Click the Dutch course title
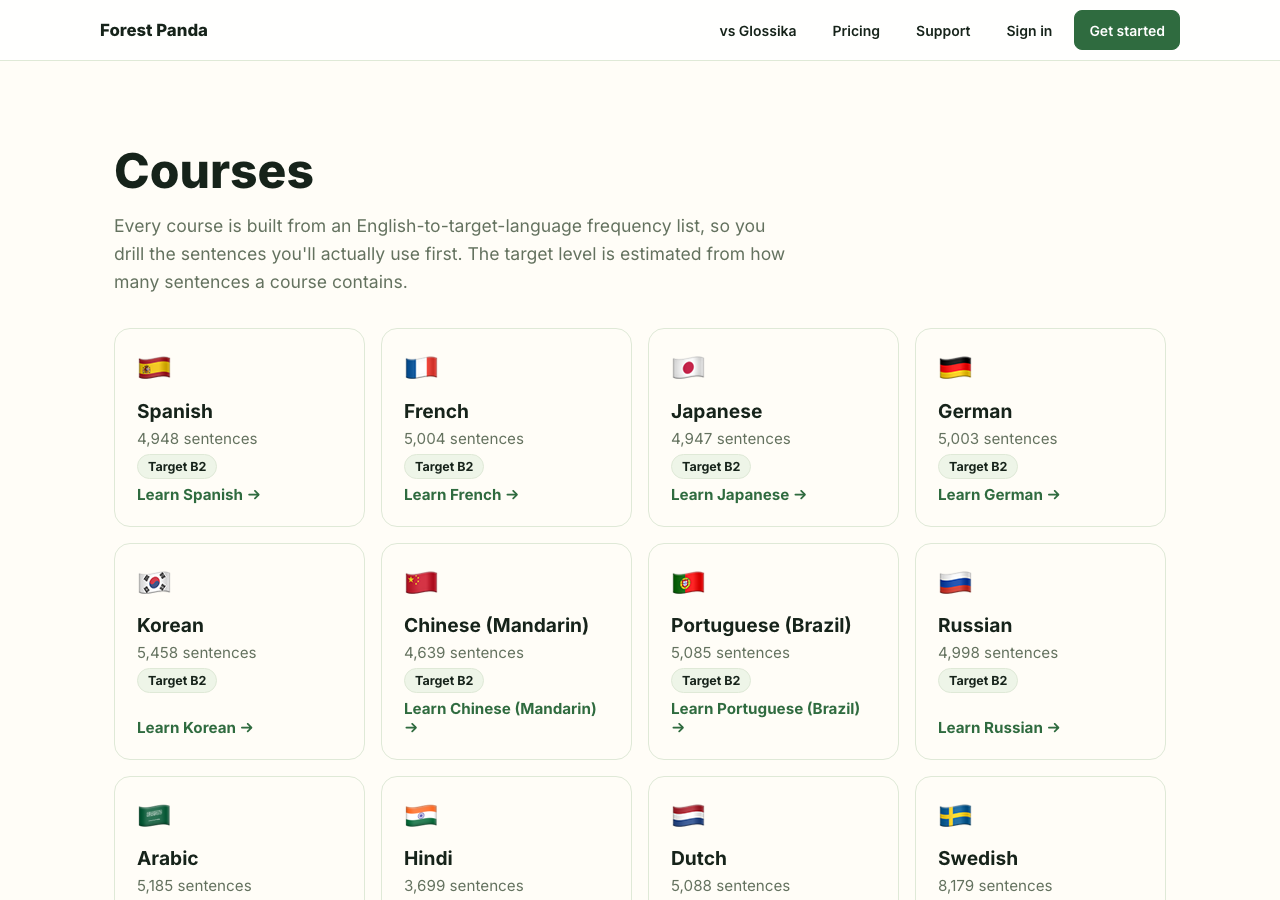Viewport: 1280px width, 900px height. pyautogui.click(x=699, y=858)
